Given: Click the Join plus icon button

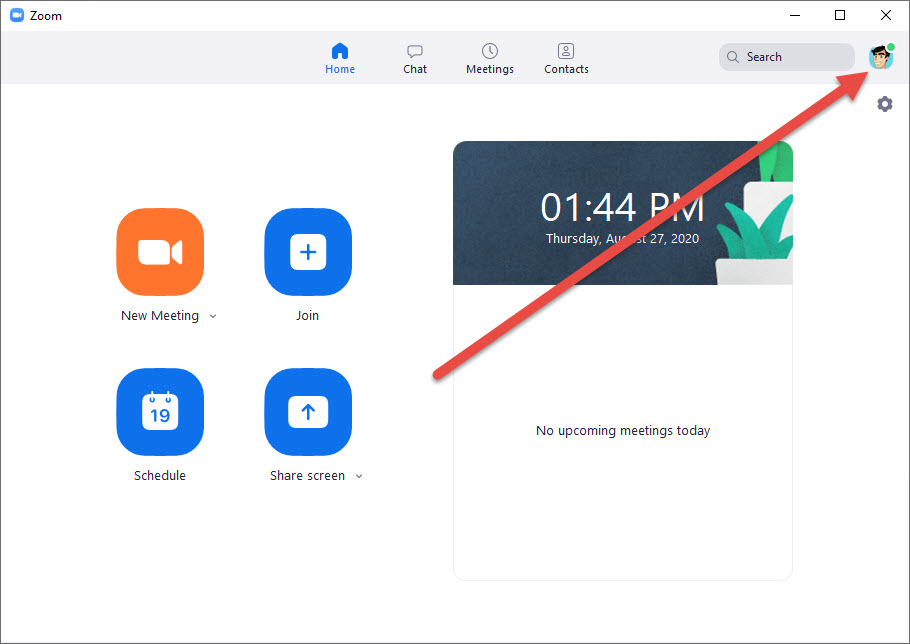Looking at the screenshot, I should (308, 252).
